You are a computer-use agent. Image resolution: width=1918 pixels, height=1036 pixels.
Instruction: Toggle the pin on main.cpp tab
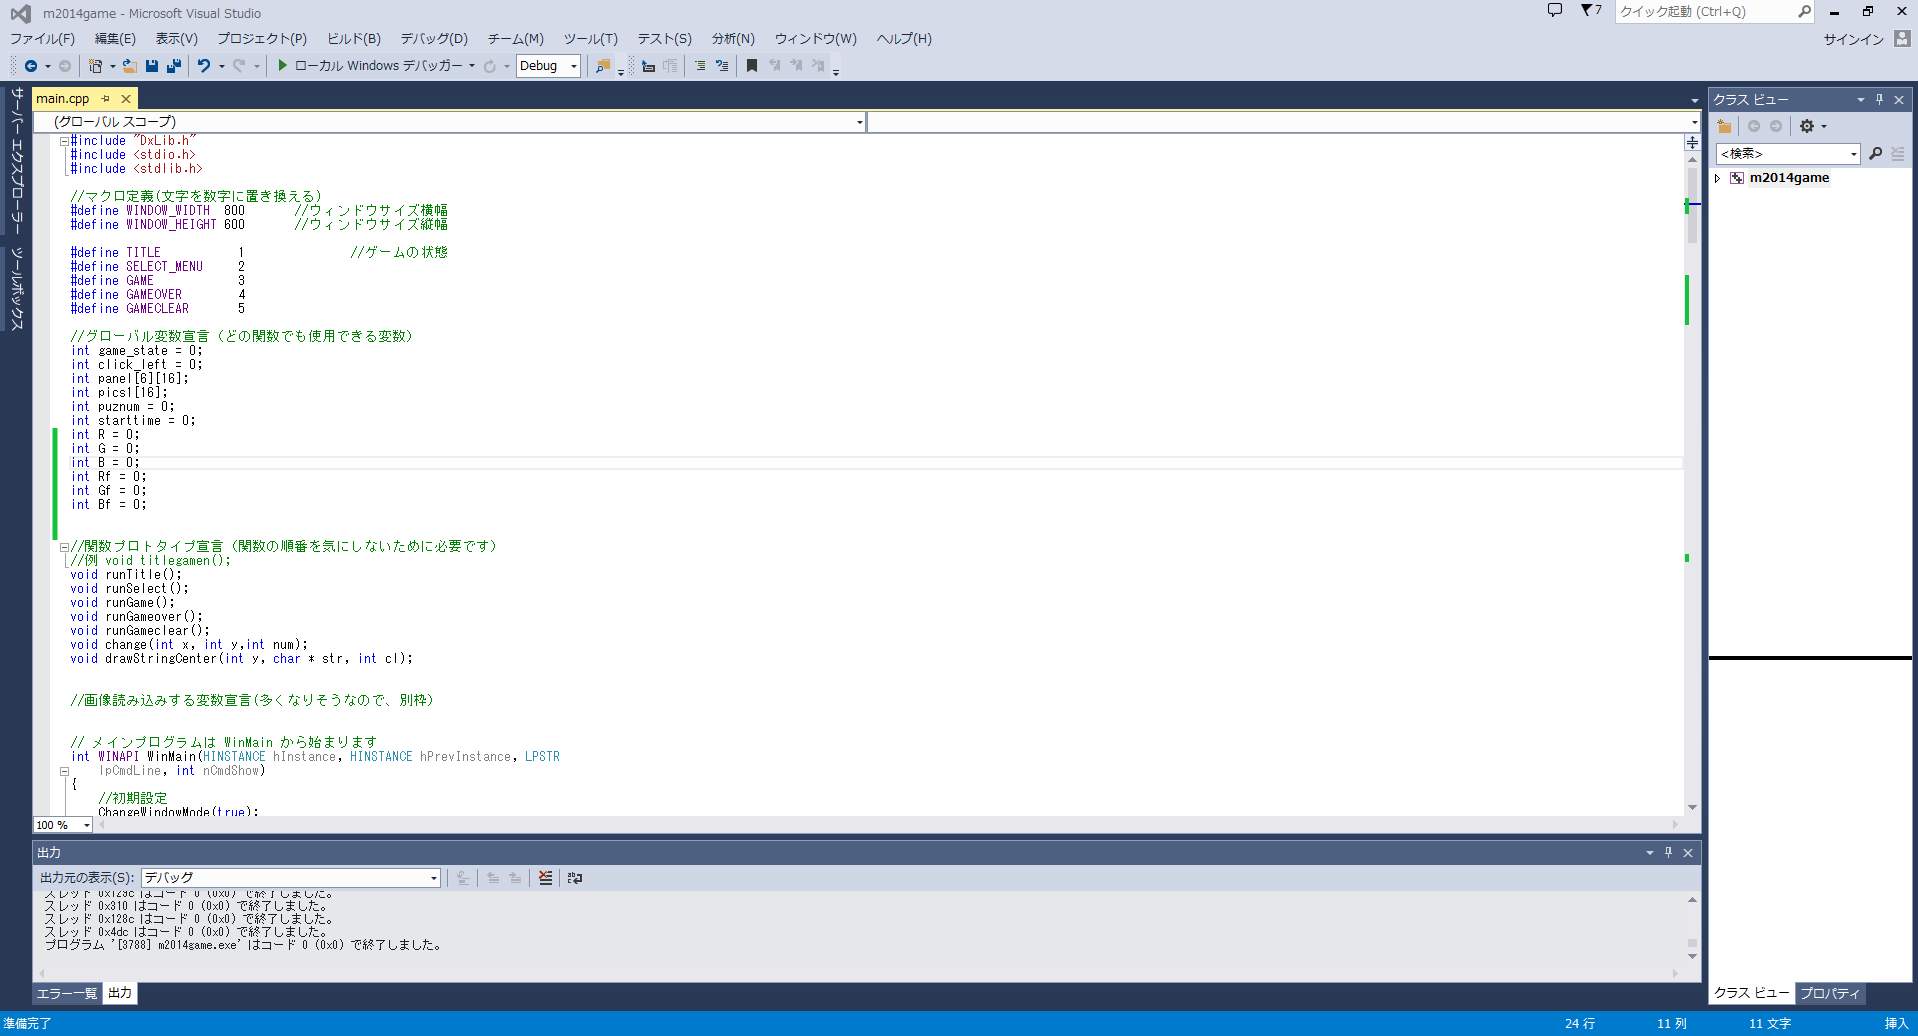point(106,99)
